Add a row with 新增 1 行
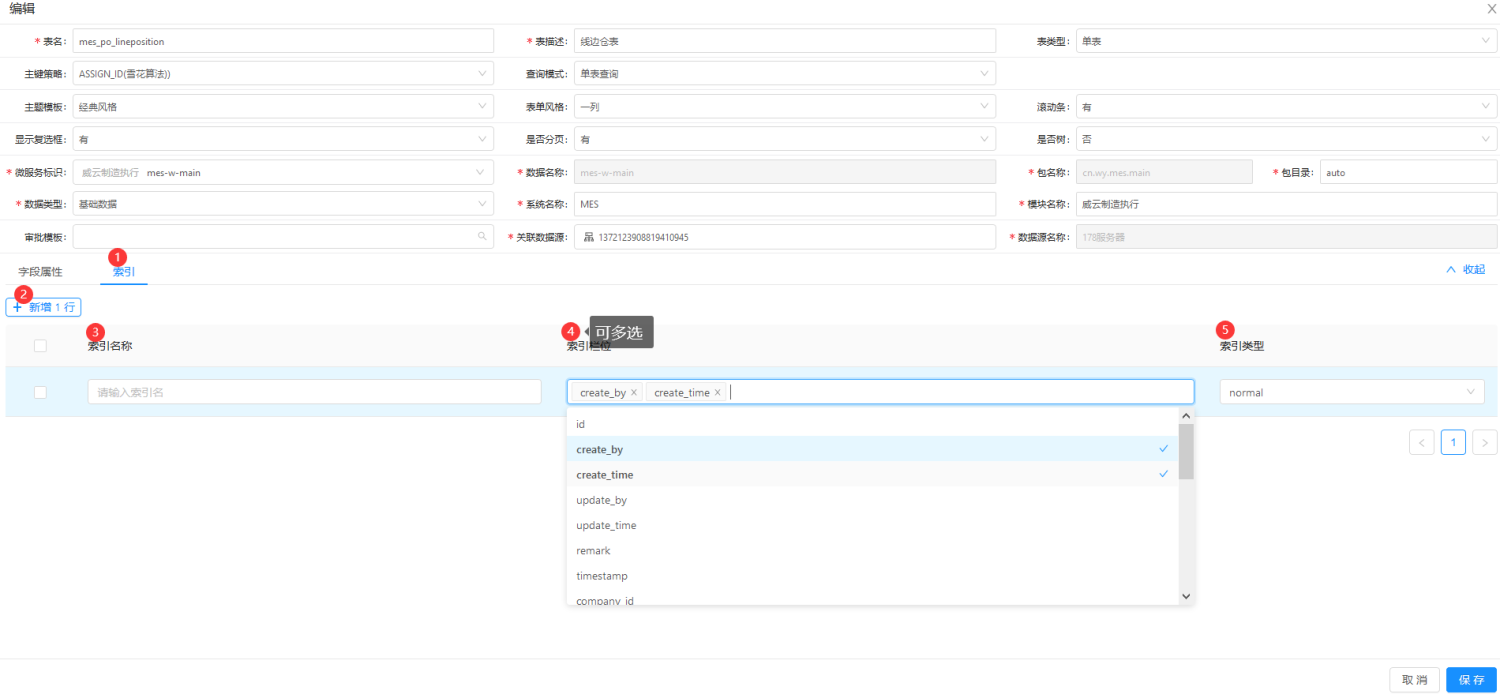Viewport: 1500px width, 698px height. (x=43, y=307)
